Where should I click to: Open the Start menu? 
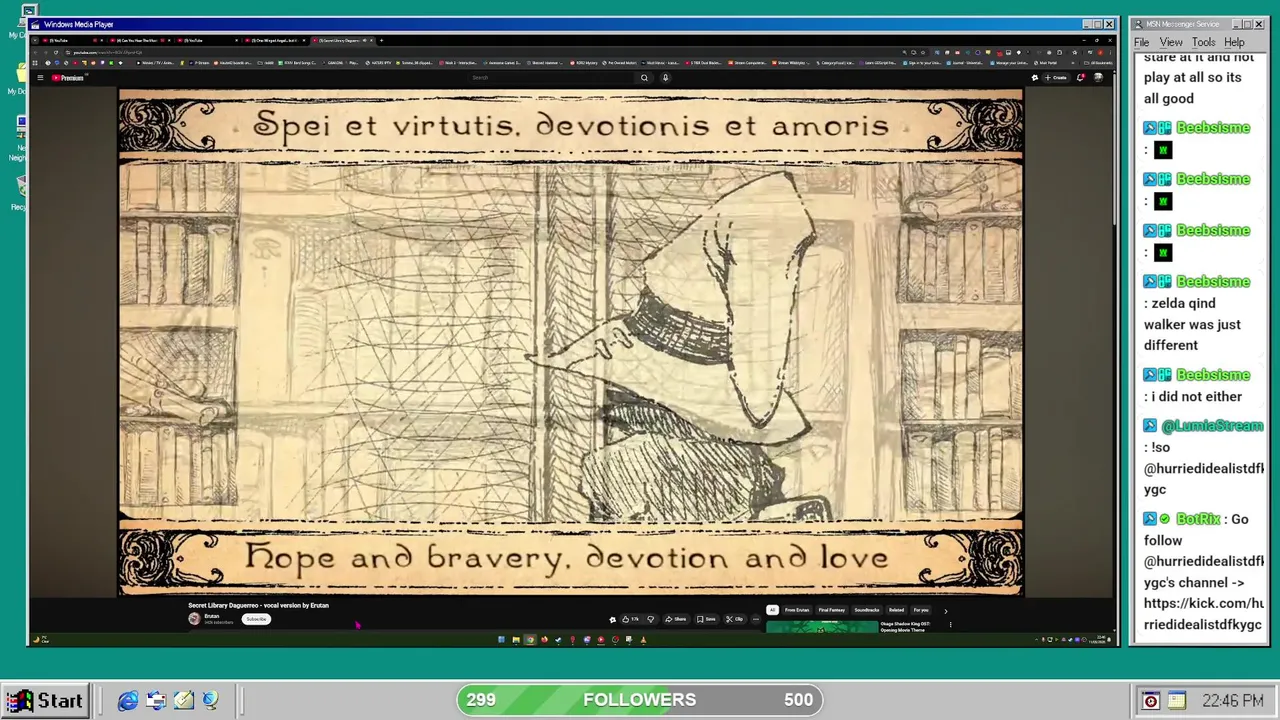44,700
